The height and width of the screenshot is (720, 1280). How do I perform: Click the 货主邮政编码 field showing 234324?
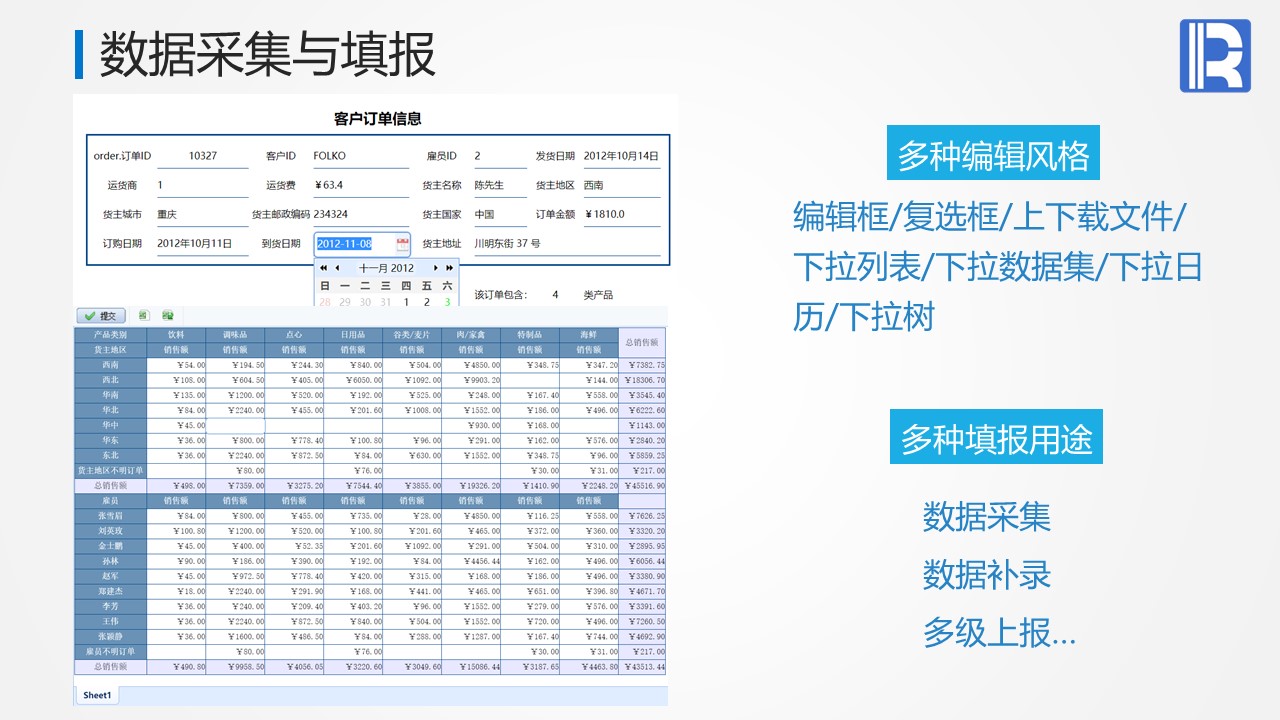coord(360,214)
